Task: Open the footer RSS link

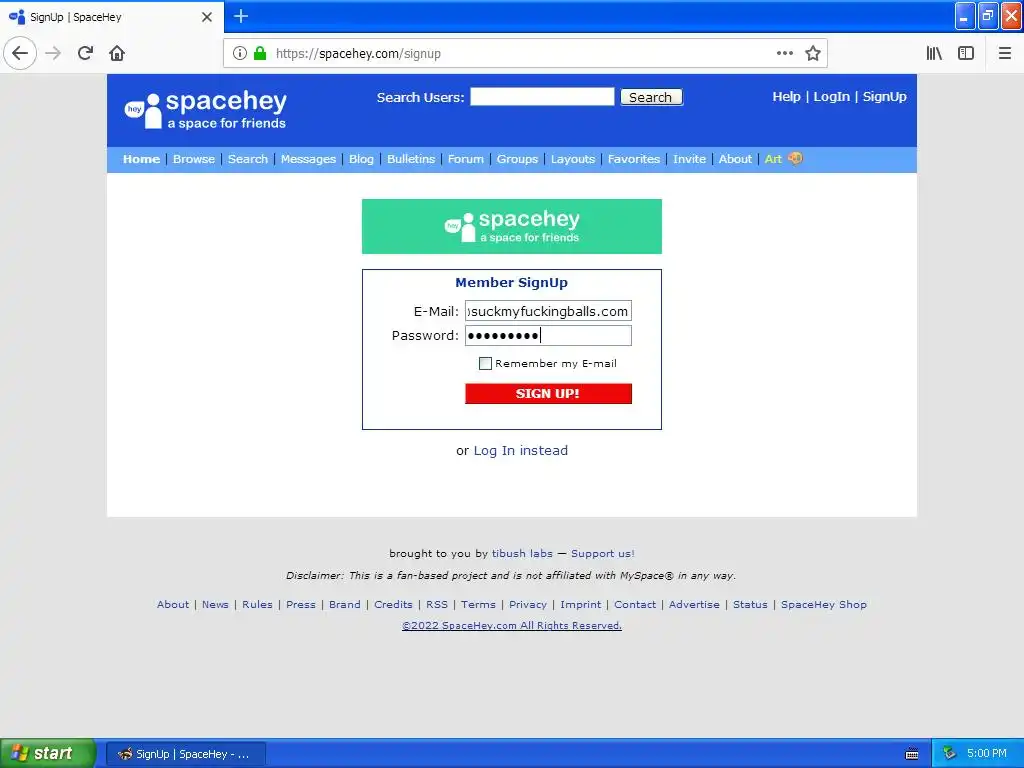Action: click(437, 605)
